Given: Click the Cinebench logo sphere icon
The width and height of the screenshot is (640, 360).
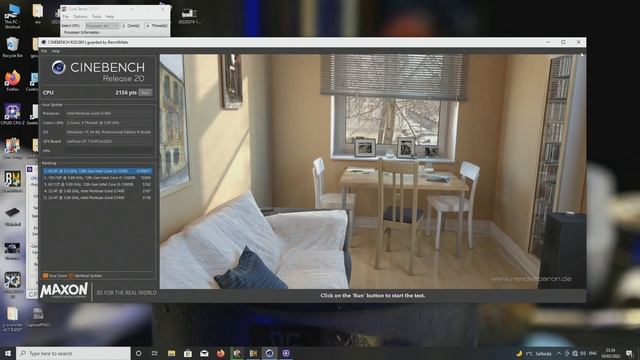Looking at the screenshot, I should pyautogui.click(x=59, y=67).
